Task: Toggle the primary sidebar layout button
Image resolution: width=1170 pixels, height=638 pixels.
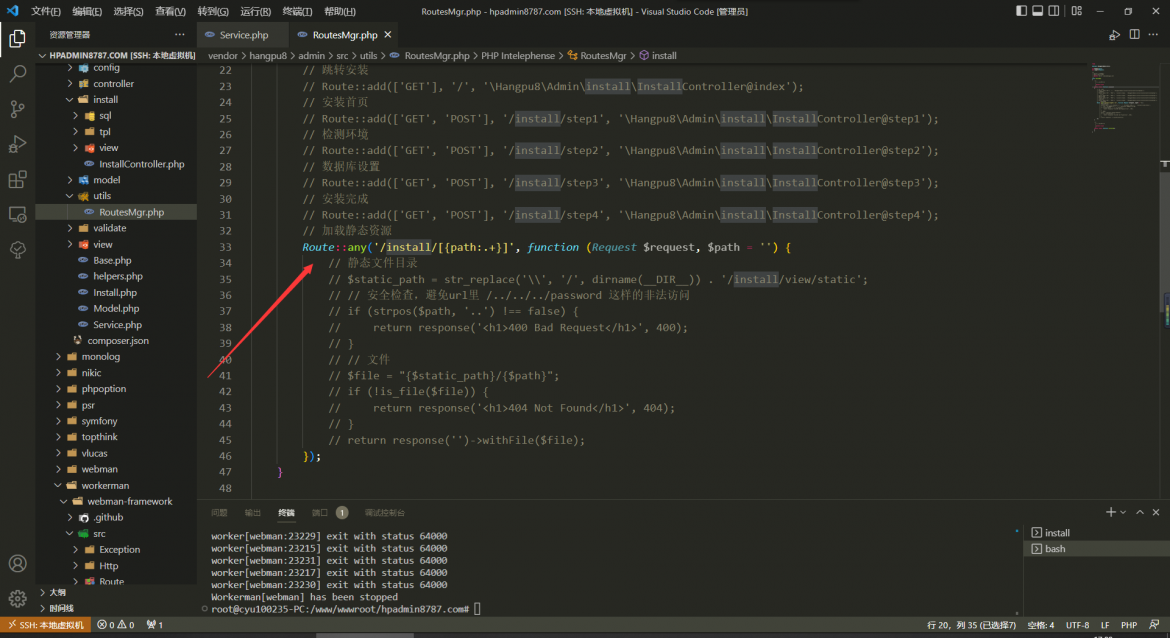Action: [x=1021, y=11]
